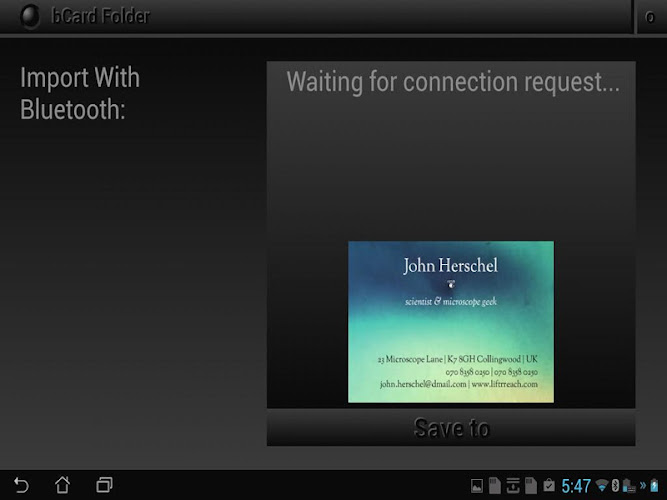
Task: Tap SD card icon beside the shopping bag
Action: (531, 486)
